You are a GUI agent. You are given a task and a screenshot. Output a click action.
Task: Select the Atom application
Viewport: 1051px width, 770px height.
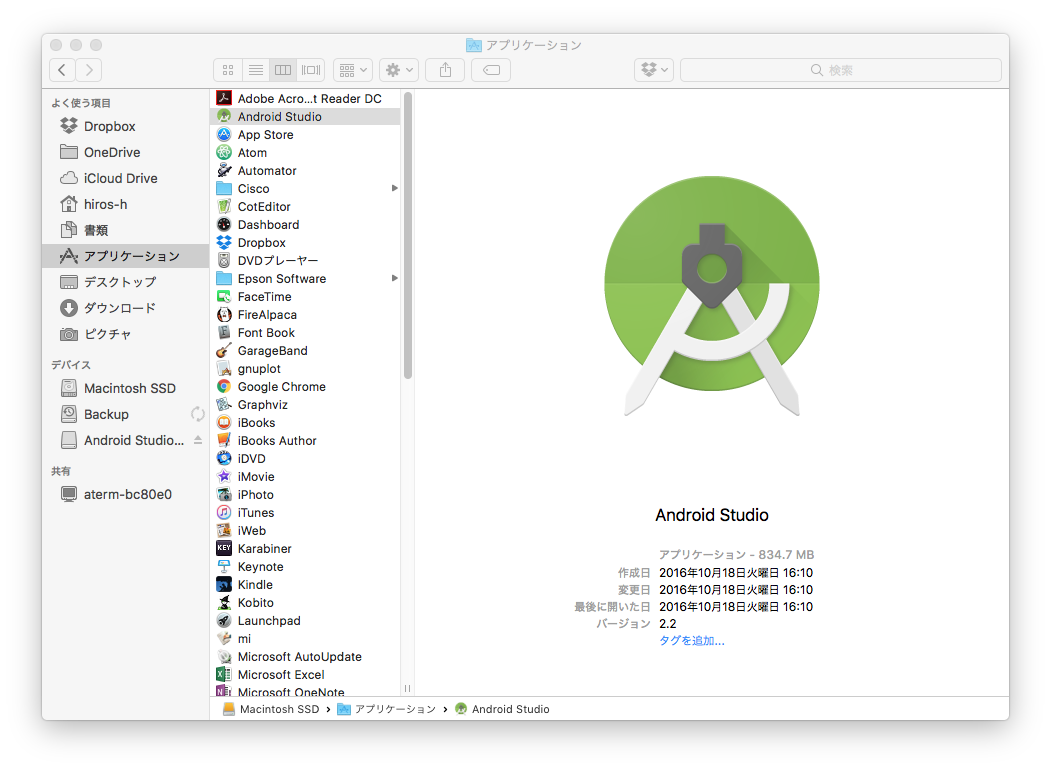[x=306, y=153]
